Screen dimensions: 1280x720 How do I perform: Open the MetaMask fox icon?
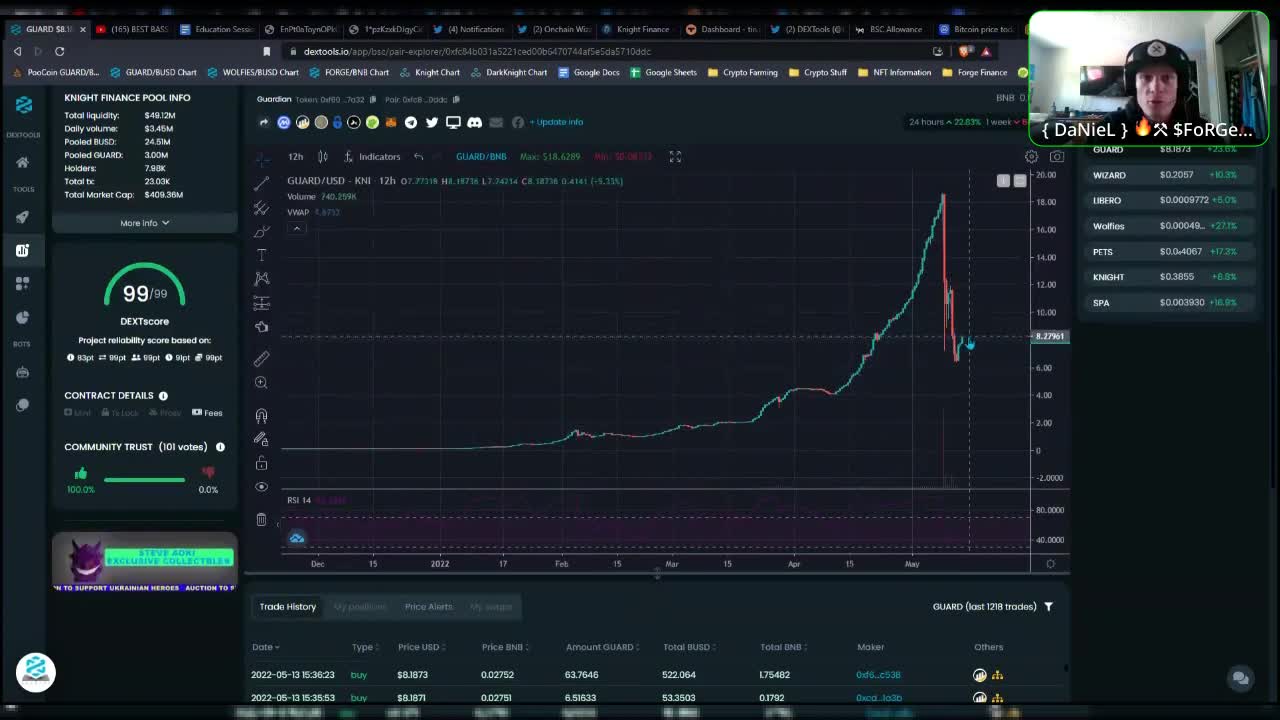point(390,122)
